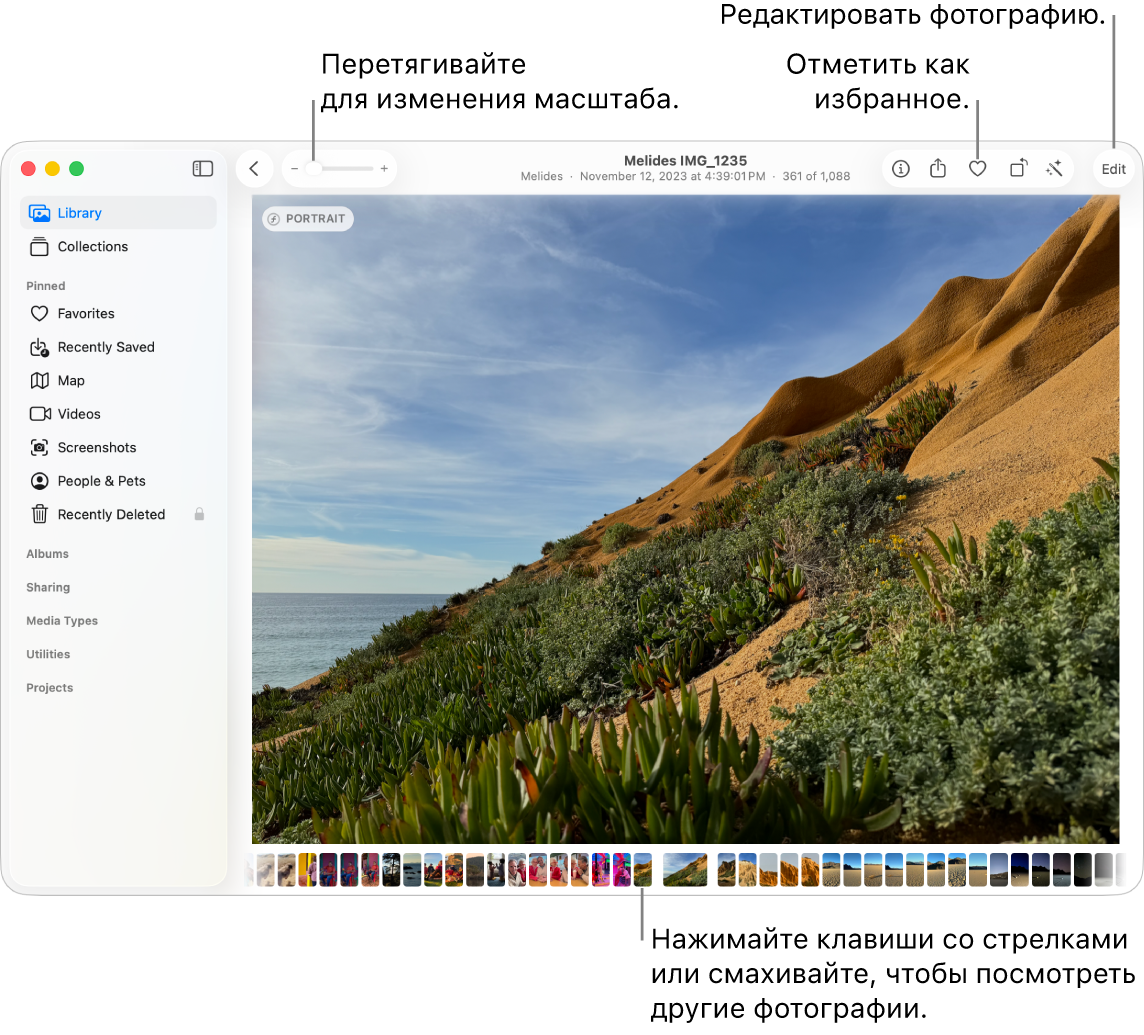Expand the Albums section

coord(47,554)
